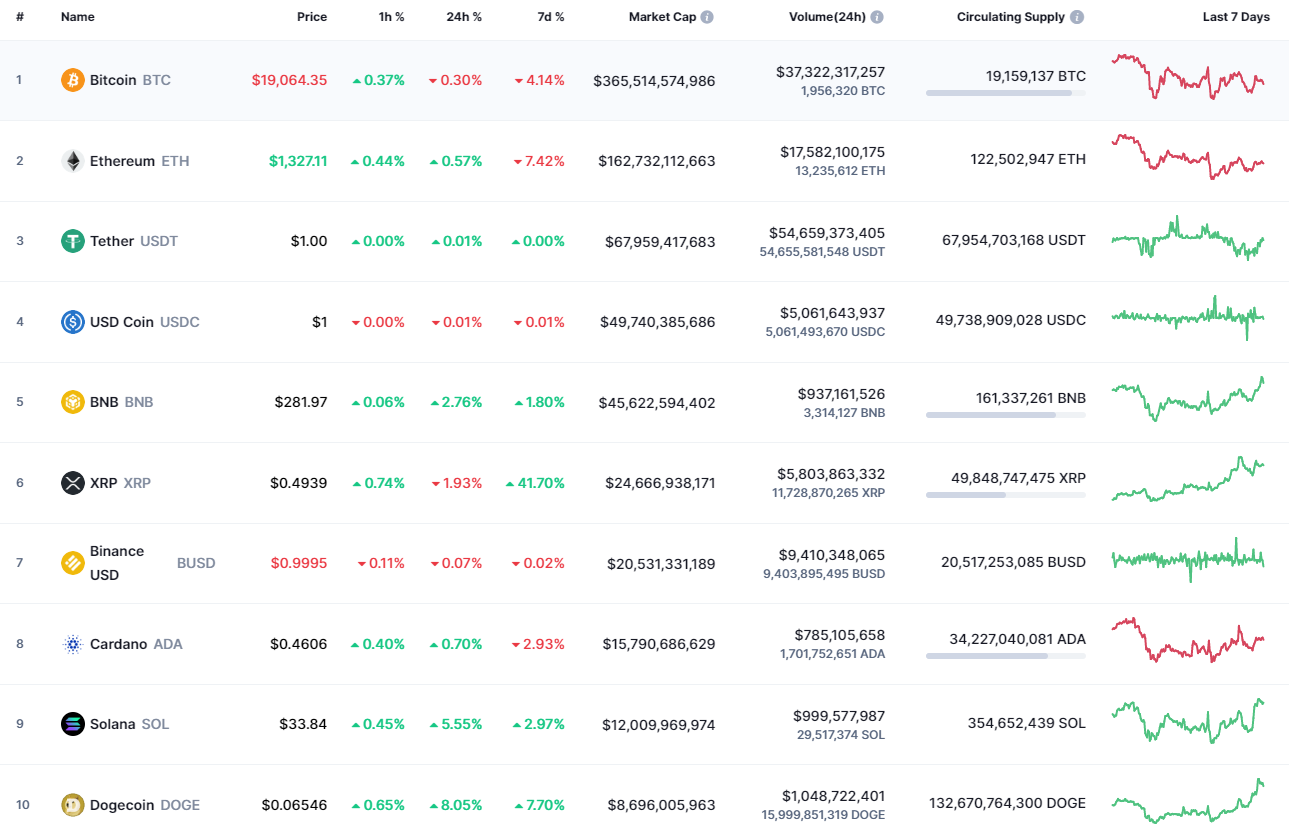Click the Tether logo icon
The width and height of the screenshot is (1289, 837).
coord(72,241)
